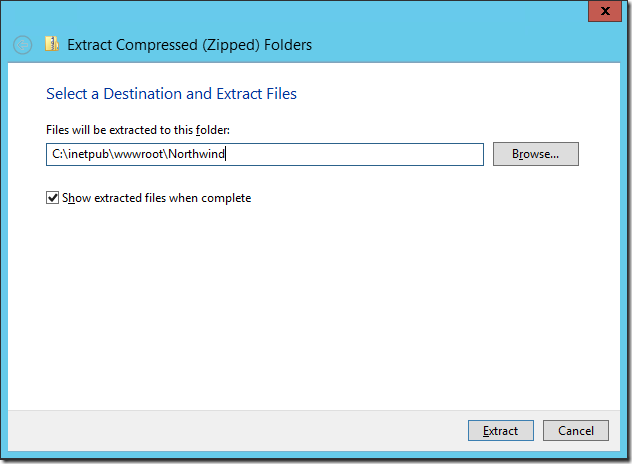Cancel the extraction wizard
This screenshot has height=464, width=632.
575,431
